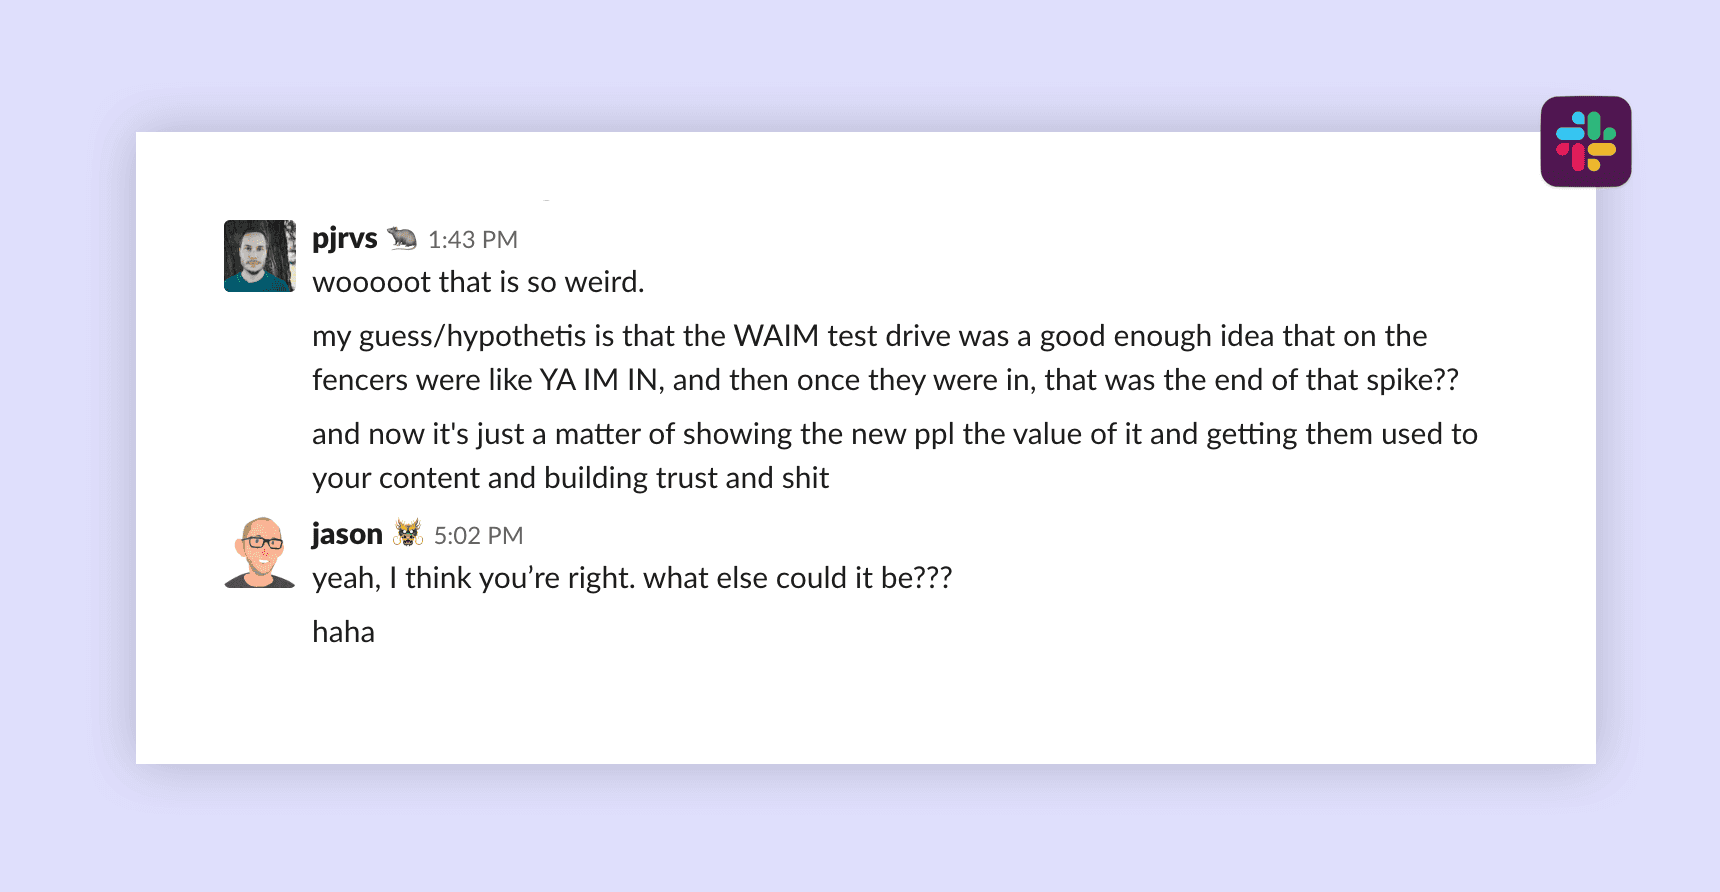Click the Slack logo icon

(x=1587, y=141)
